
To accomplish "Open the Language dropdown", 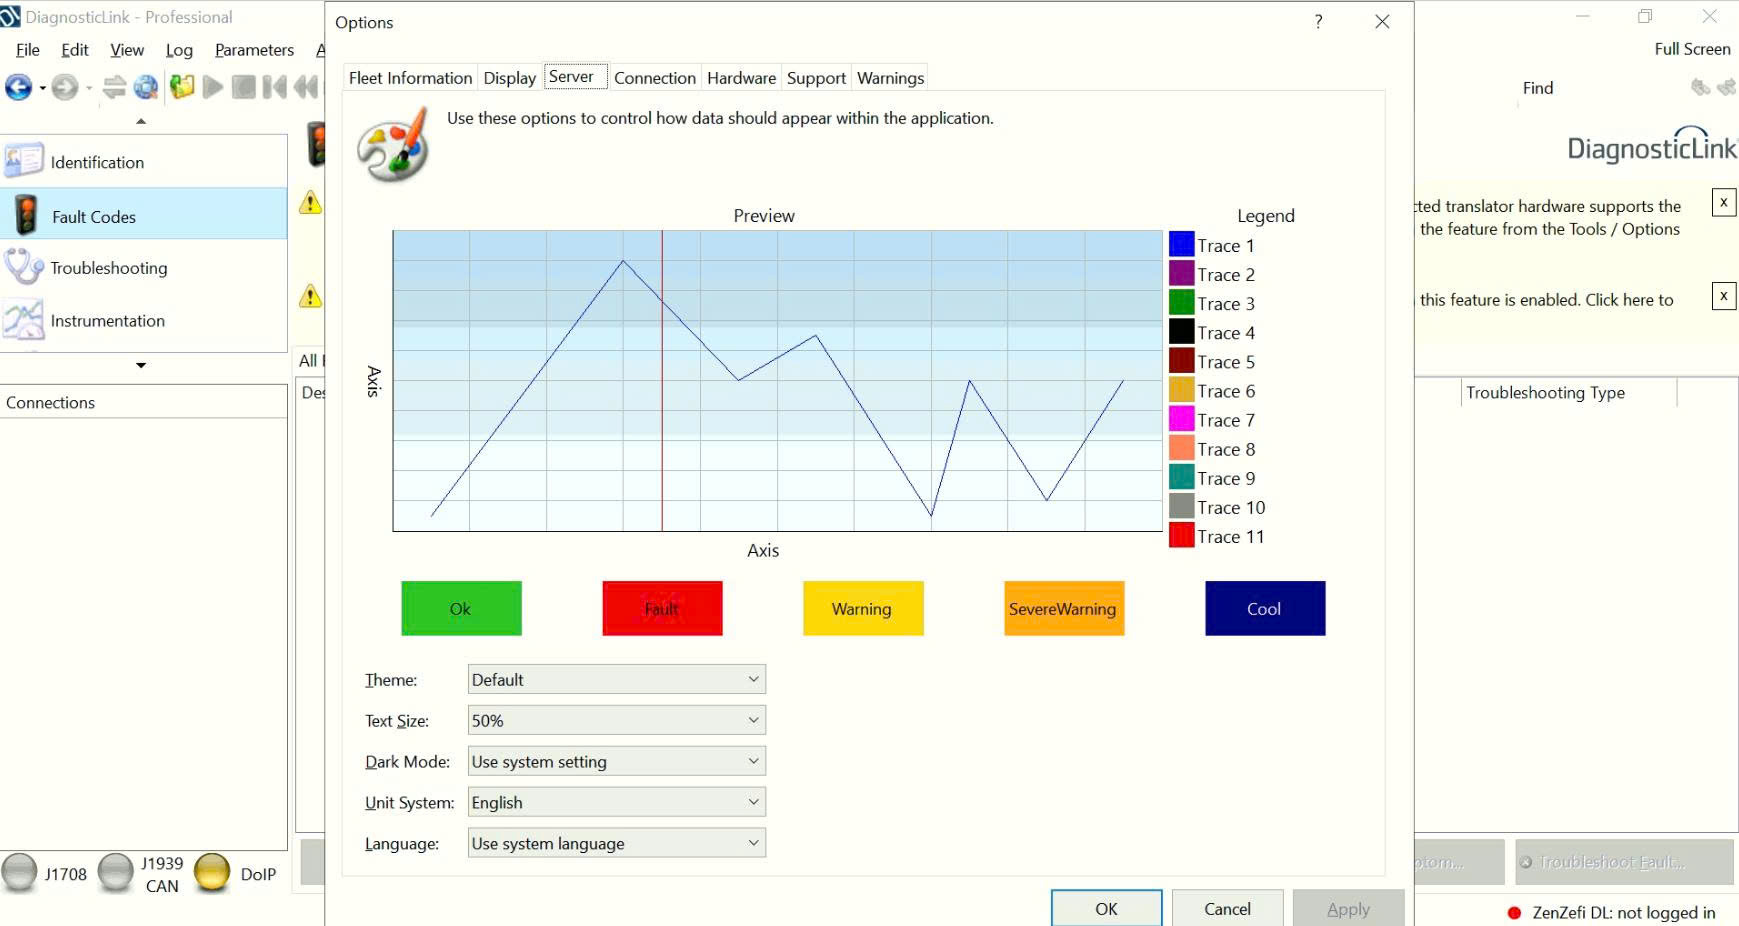I will tap(617, 844).
